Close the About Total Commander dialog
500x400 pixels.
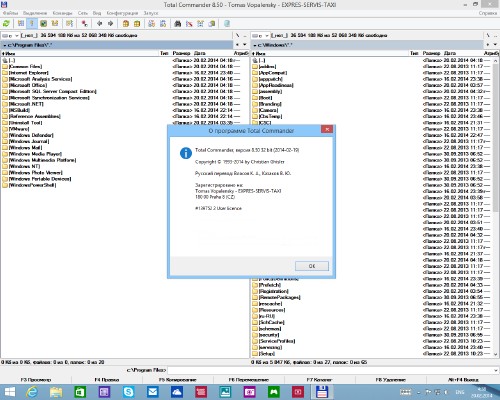[x=327, y=129]
